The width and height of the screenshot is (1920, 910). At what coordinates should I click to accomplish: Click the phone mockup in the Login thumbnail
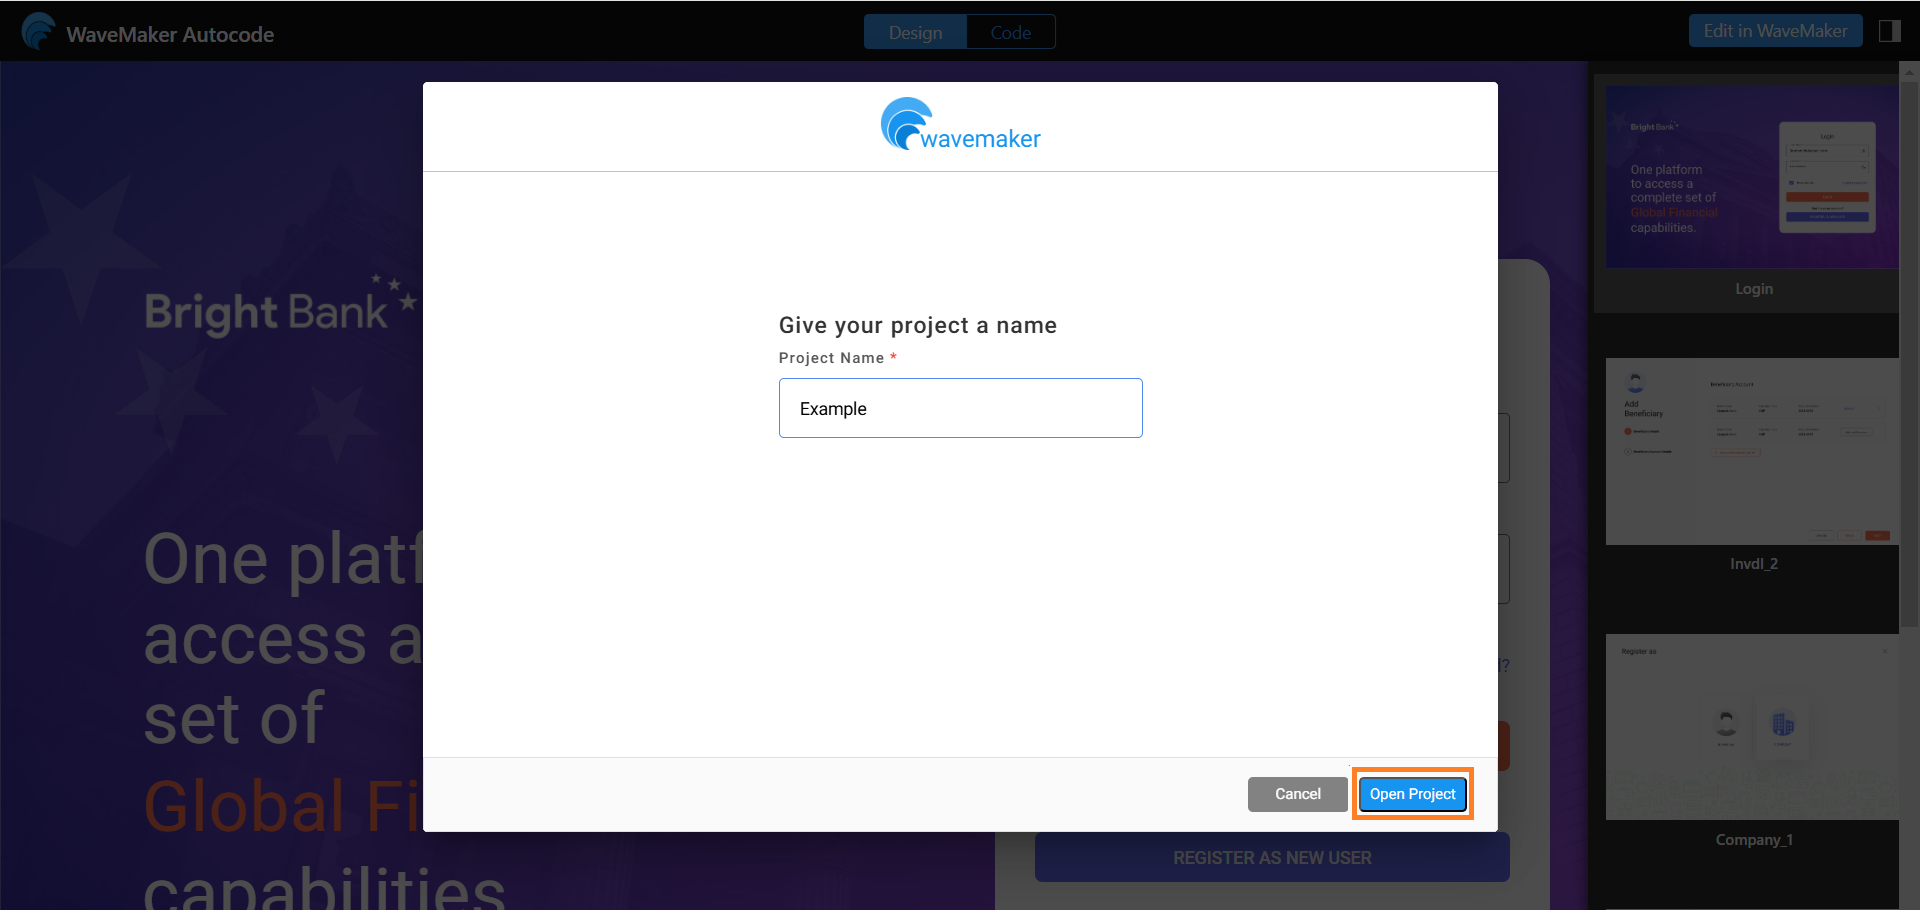[x=1827, y=177]
